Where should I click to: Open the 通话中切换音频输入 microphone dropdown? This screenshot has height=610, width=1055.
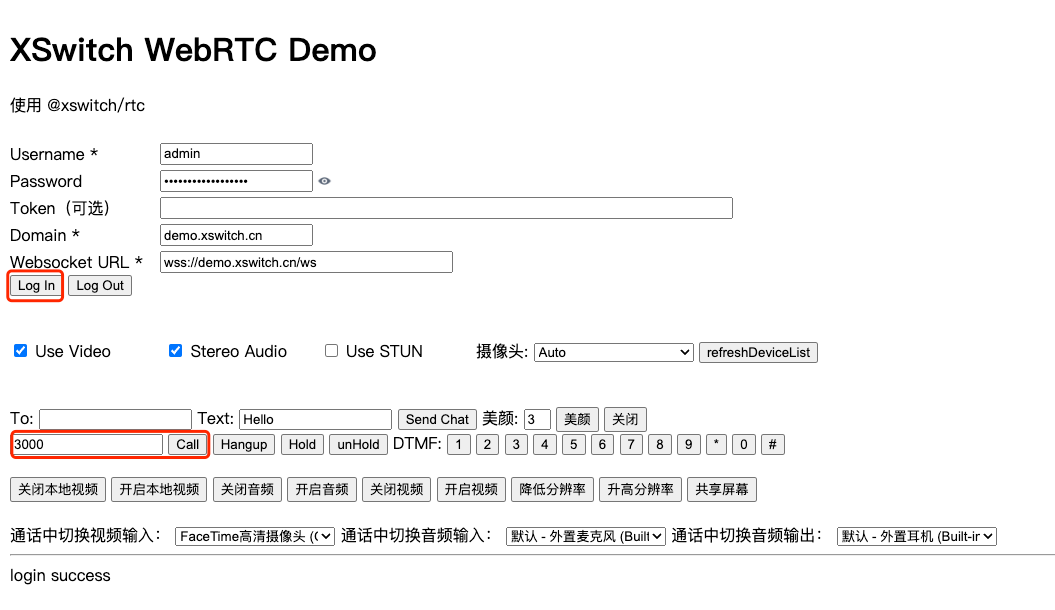point(585,536)
